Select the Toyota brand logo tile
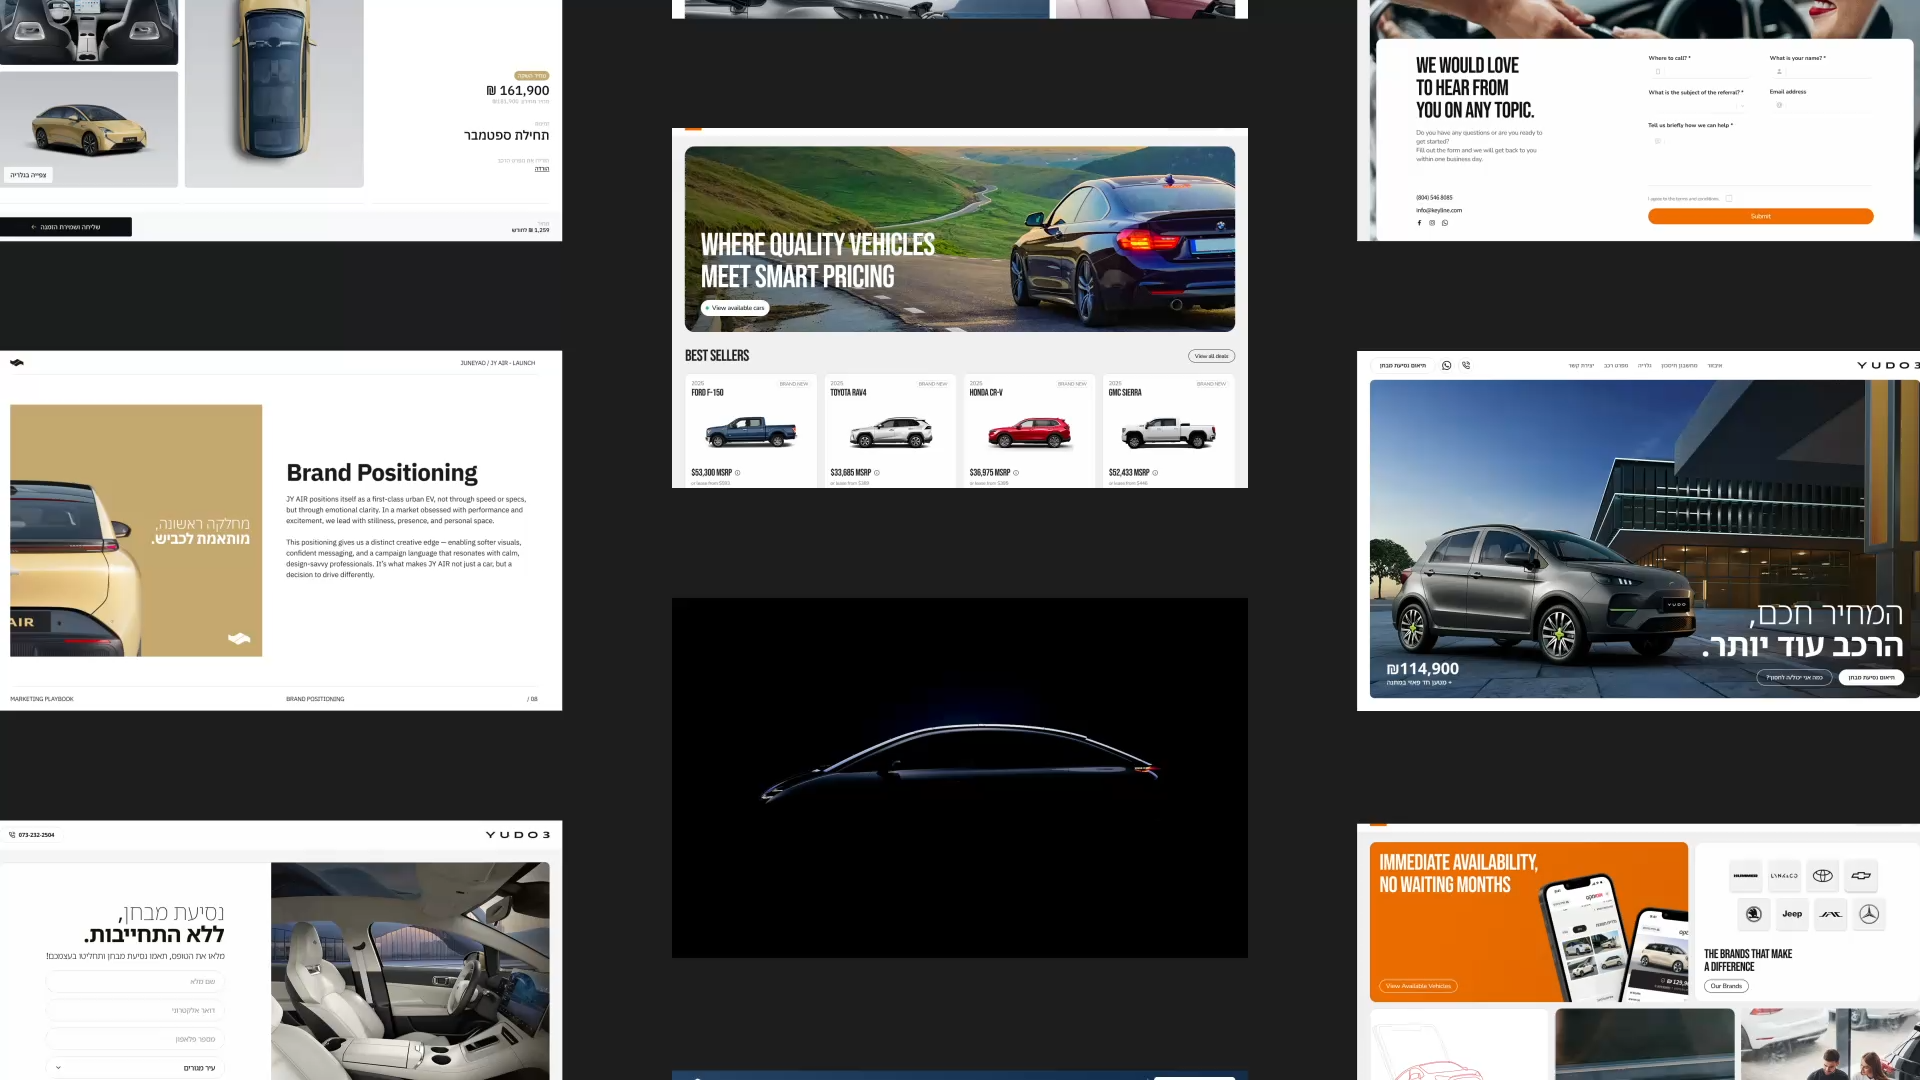The height and width of the screenshot is (1080, 1920). (1823, 876)
